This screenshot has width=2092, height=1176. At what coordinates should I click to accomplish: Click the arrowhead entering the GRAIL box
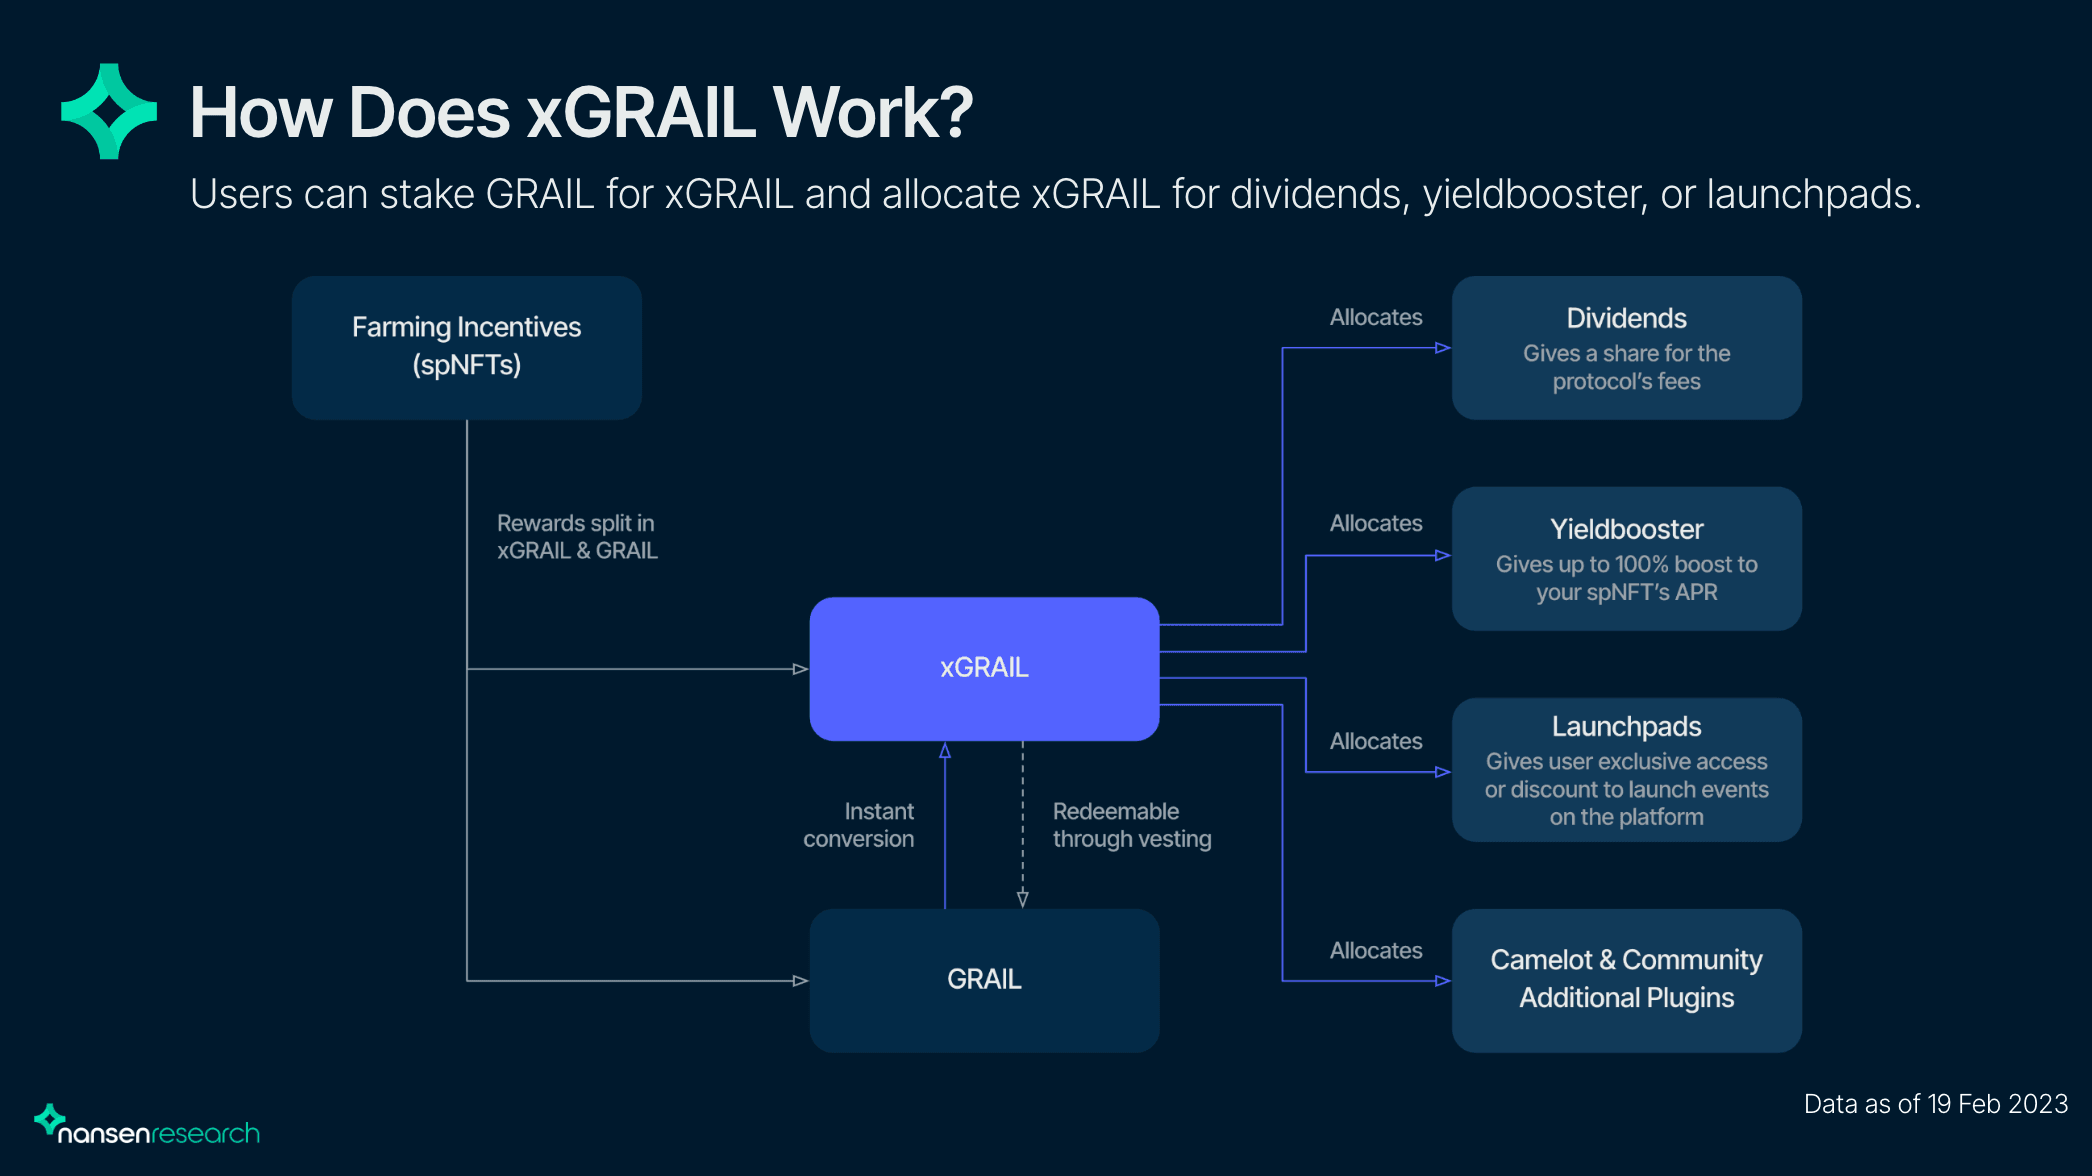tap(800, 981)
